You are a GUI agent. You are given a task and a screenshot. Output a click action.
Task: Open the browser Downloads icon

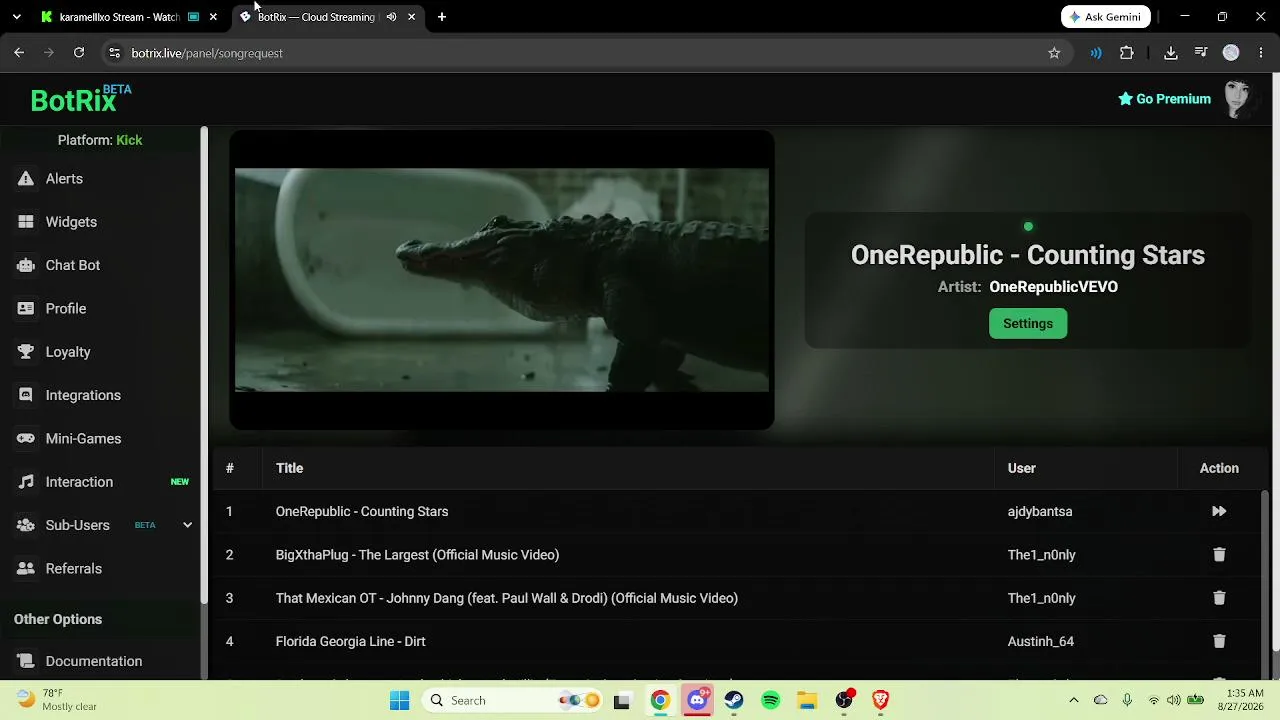tap(1171, 53)
